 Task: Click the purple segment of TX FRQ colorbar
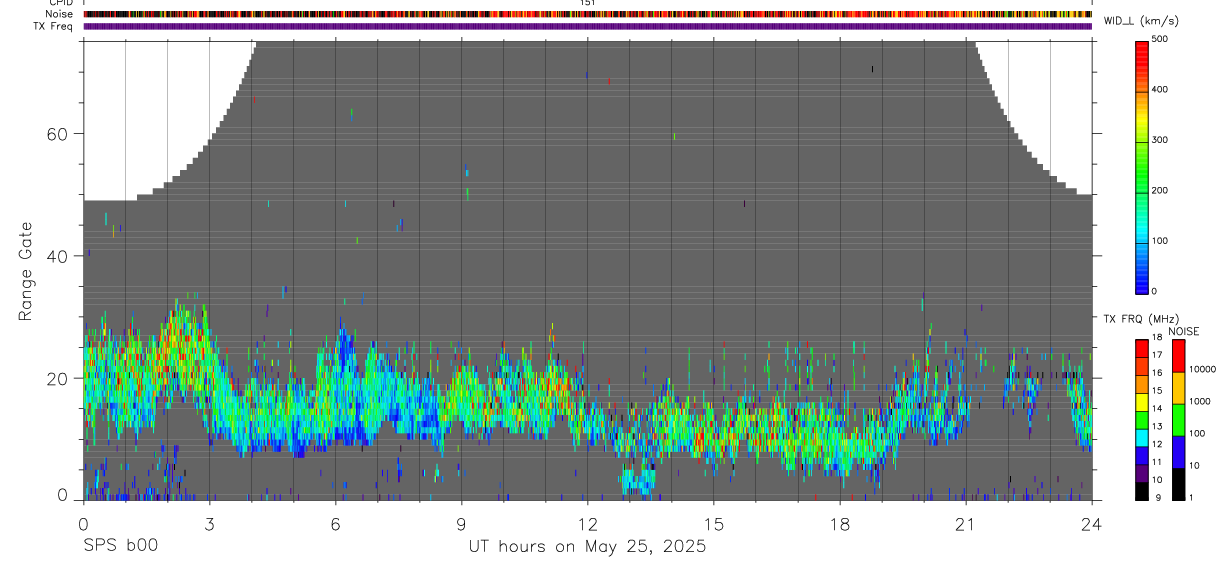pos(1141,471)
